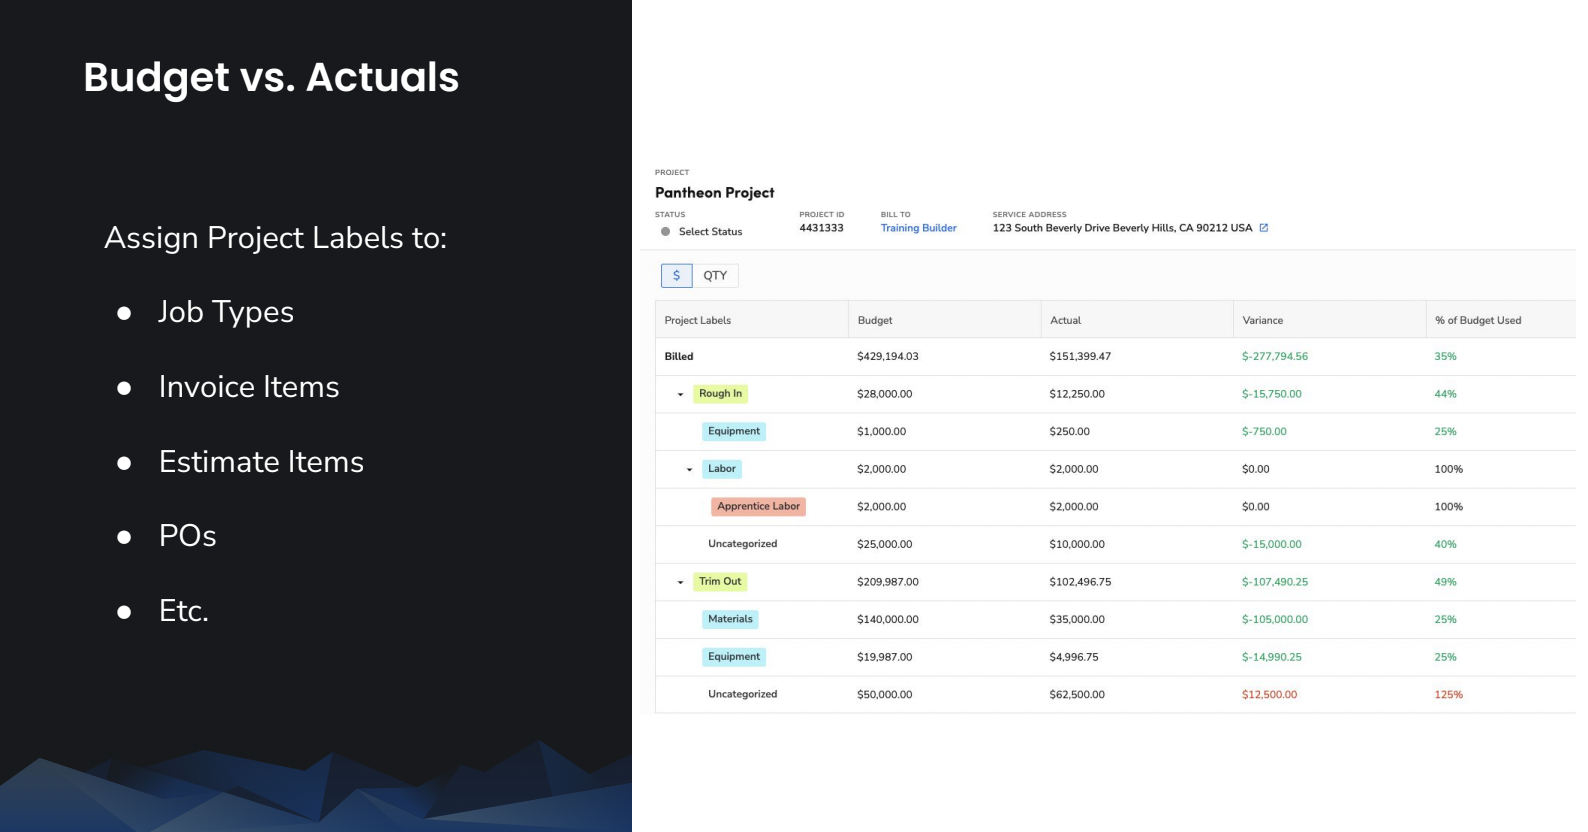This screenshot has width=1588, height=832.
Task: Click Equipment actual $250.00
Action: tap(1069, 432)
